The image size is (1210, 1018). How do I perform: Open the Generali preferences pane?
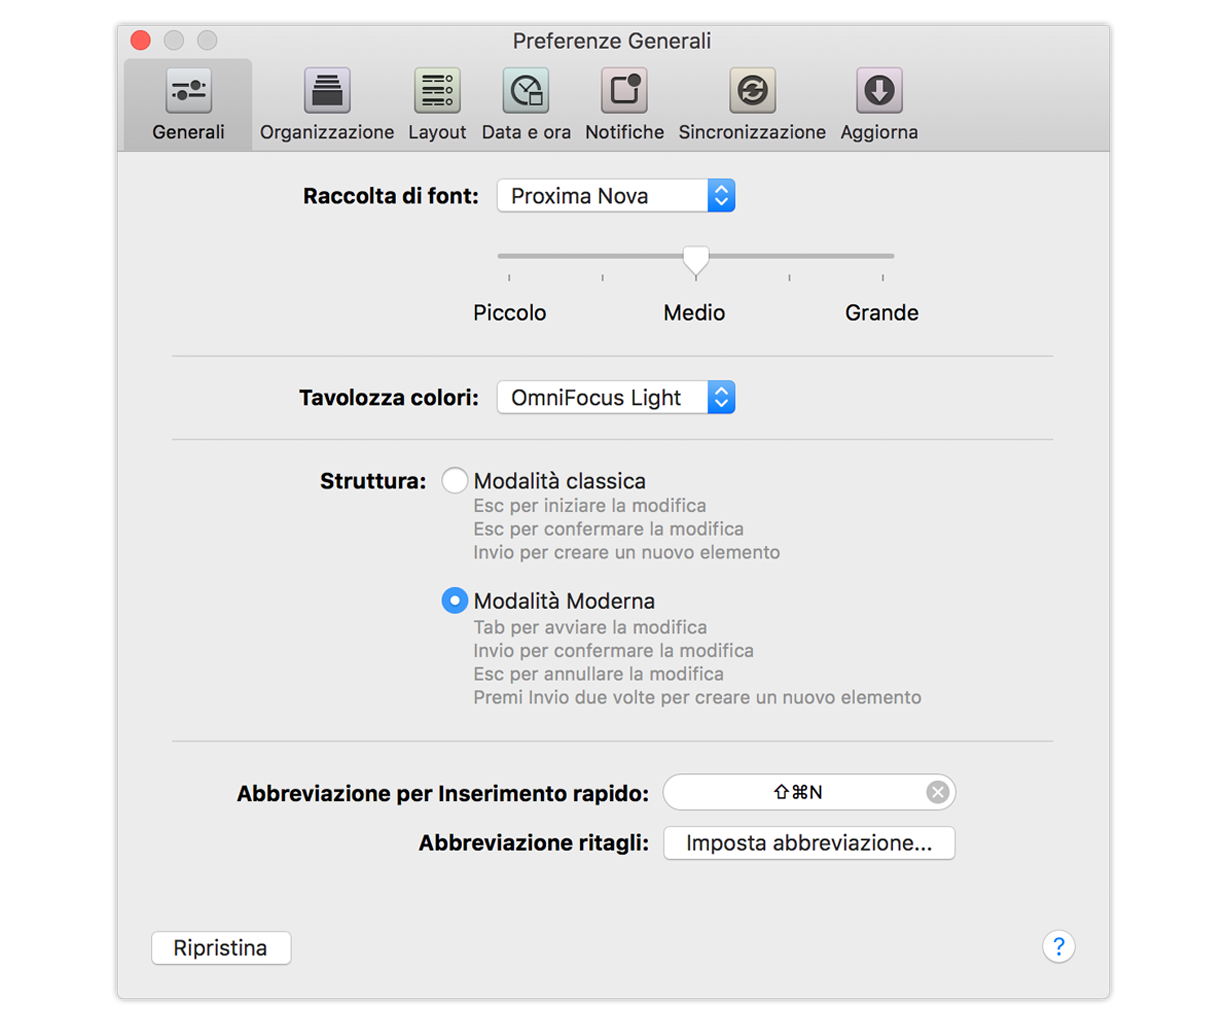(x=187, y=95)
